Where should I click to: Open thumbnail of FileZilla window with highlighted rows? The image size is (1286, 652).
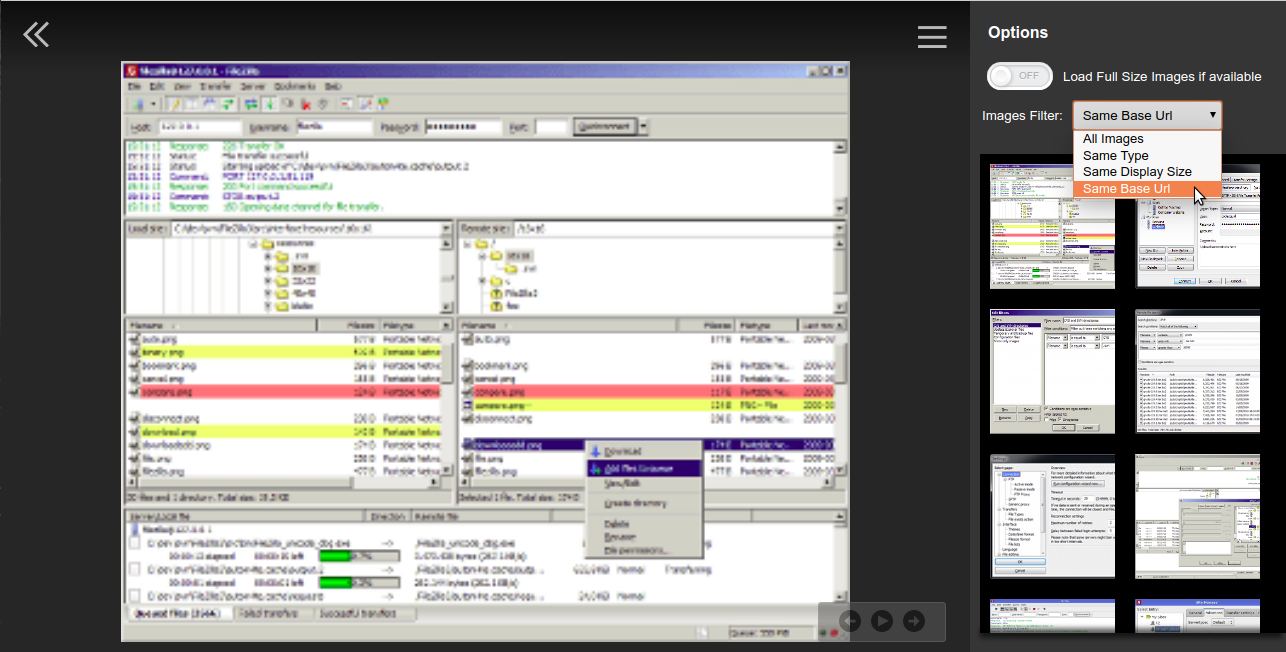[x=1053, y=226]
